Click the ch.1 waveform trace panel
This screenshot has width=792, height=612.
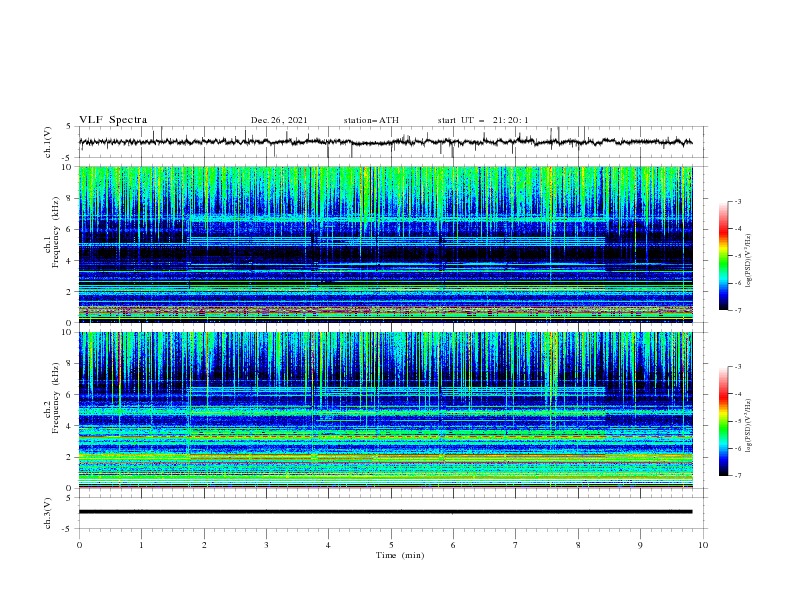[x=392, y=142]
